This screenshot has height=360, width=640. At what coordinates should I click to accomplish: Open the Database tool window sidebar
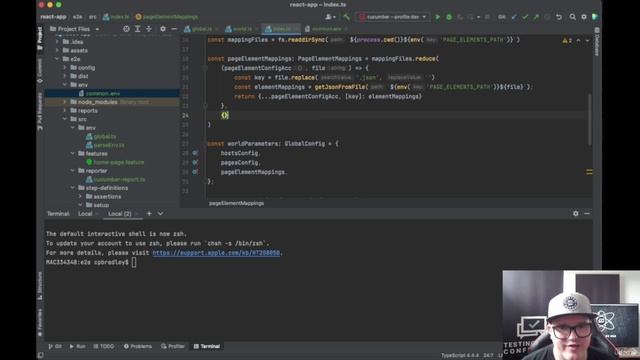pos(597,42)
